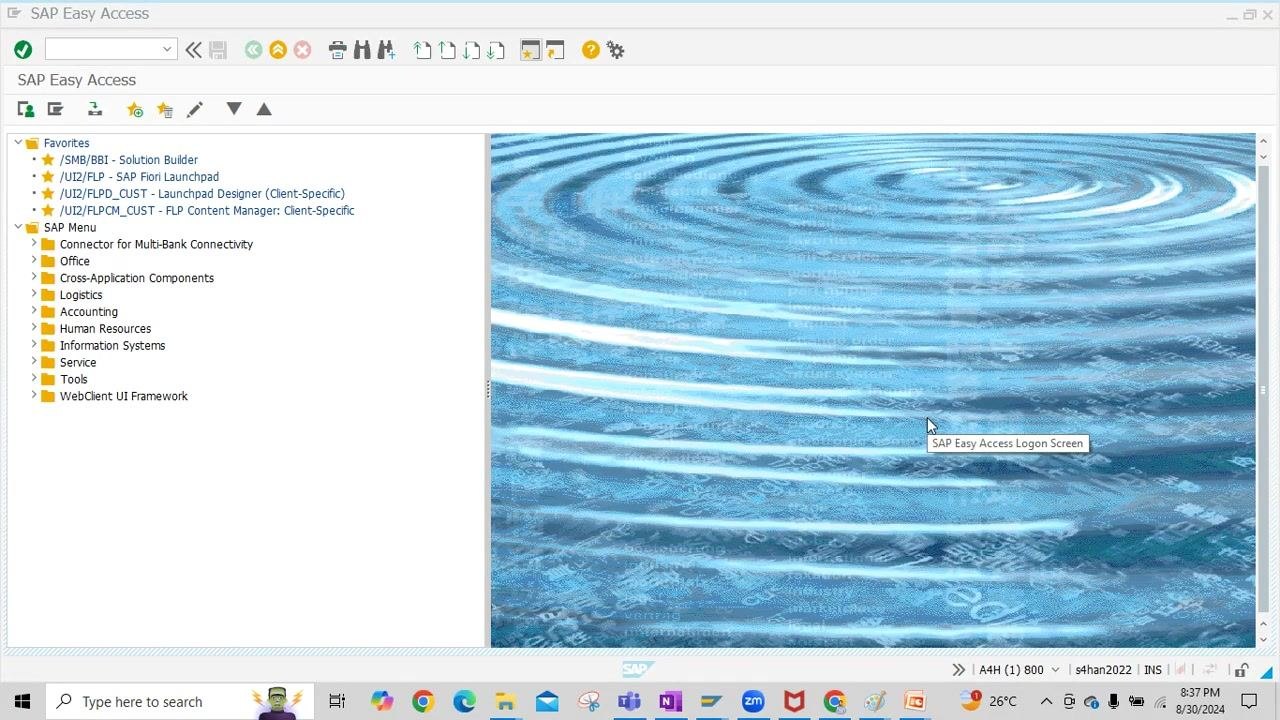Image resolution: width=1280 pixels, height=720 pixels.
Task: Click the green Enter checkmark icon
Action: [23, 50]
